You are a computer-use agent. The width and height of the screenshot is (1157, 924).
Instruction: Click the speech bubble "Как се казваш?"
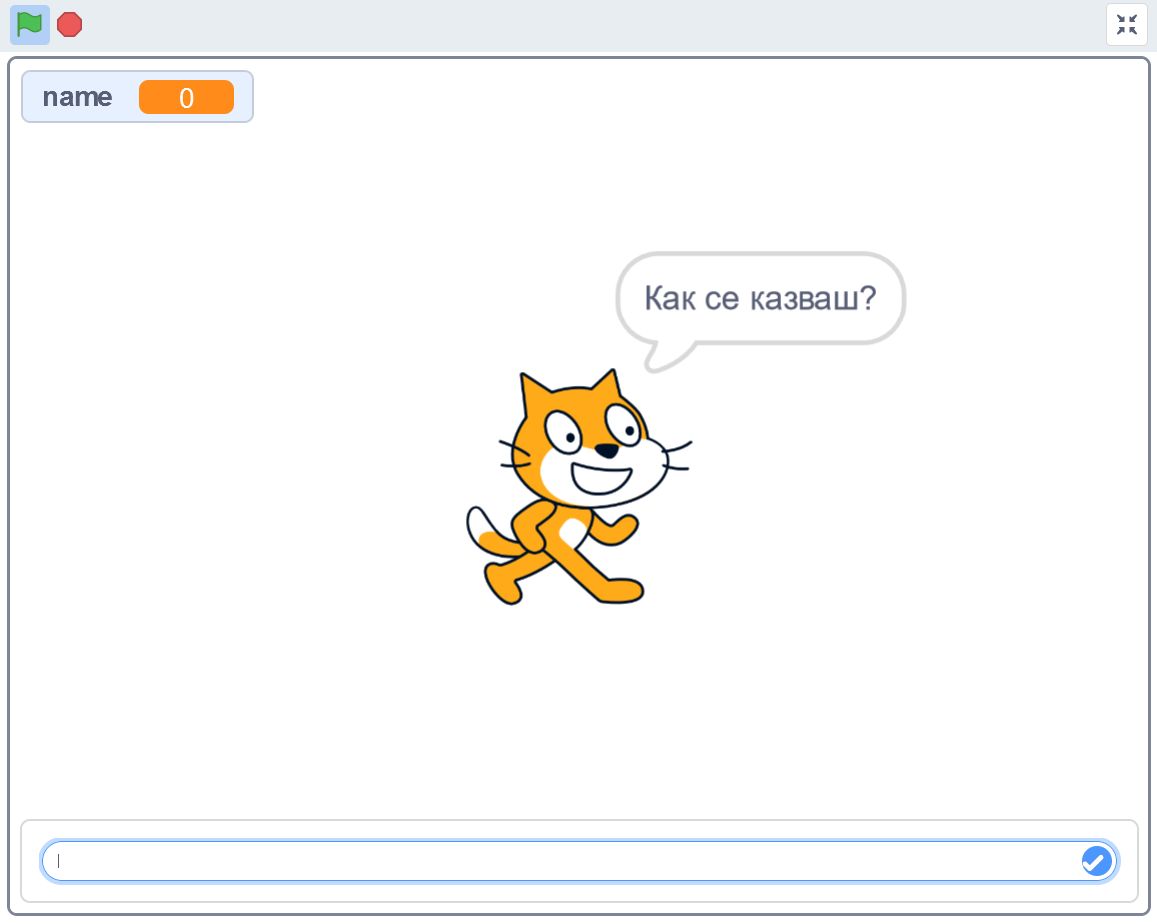point(760,299)
